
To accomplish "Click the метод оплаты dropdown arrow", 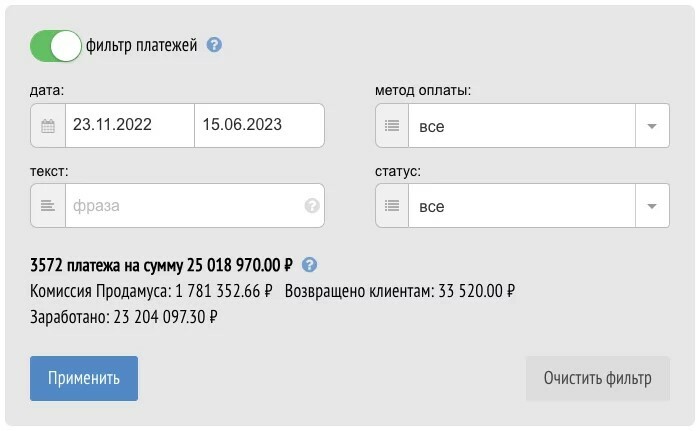I will (x=652, y=127).
